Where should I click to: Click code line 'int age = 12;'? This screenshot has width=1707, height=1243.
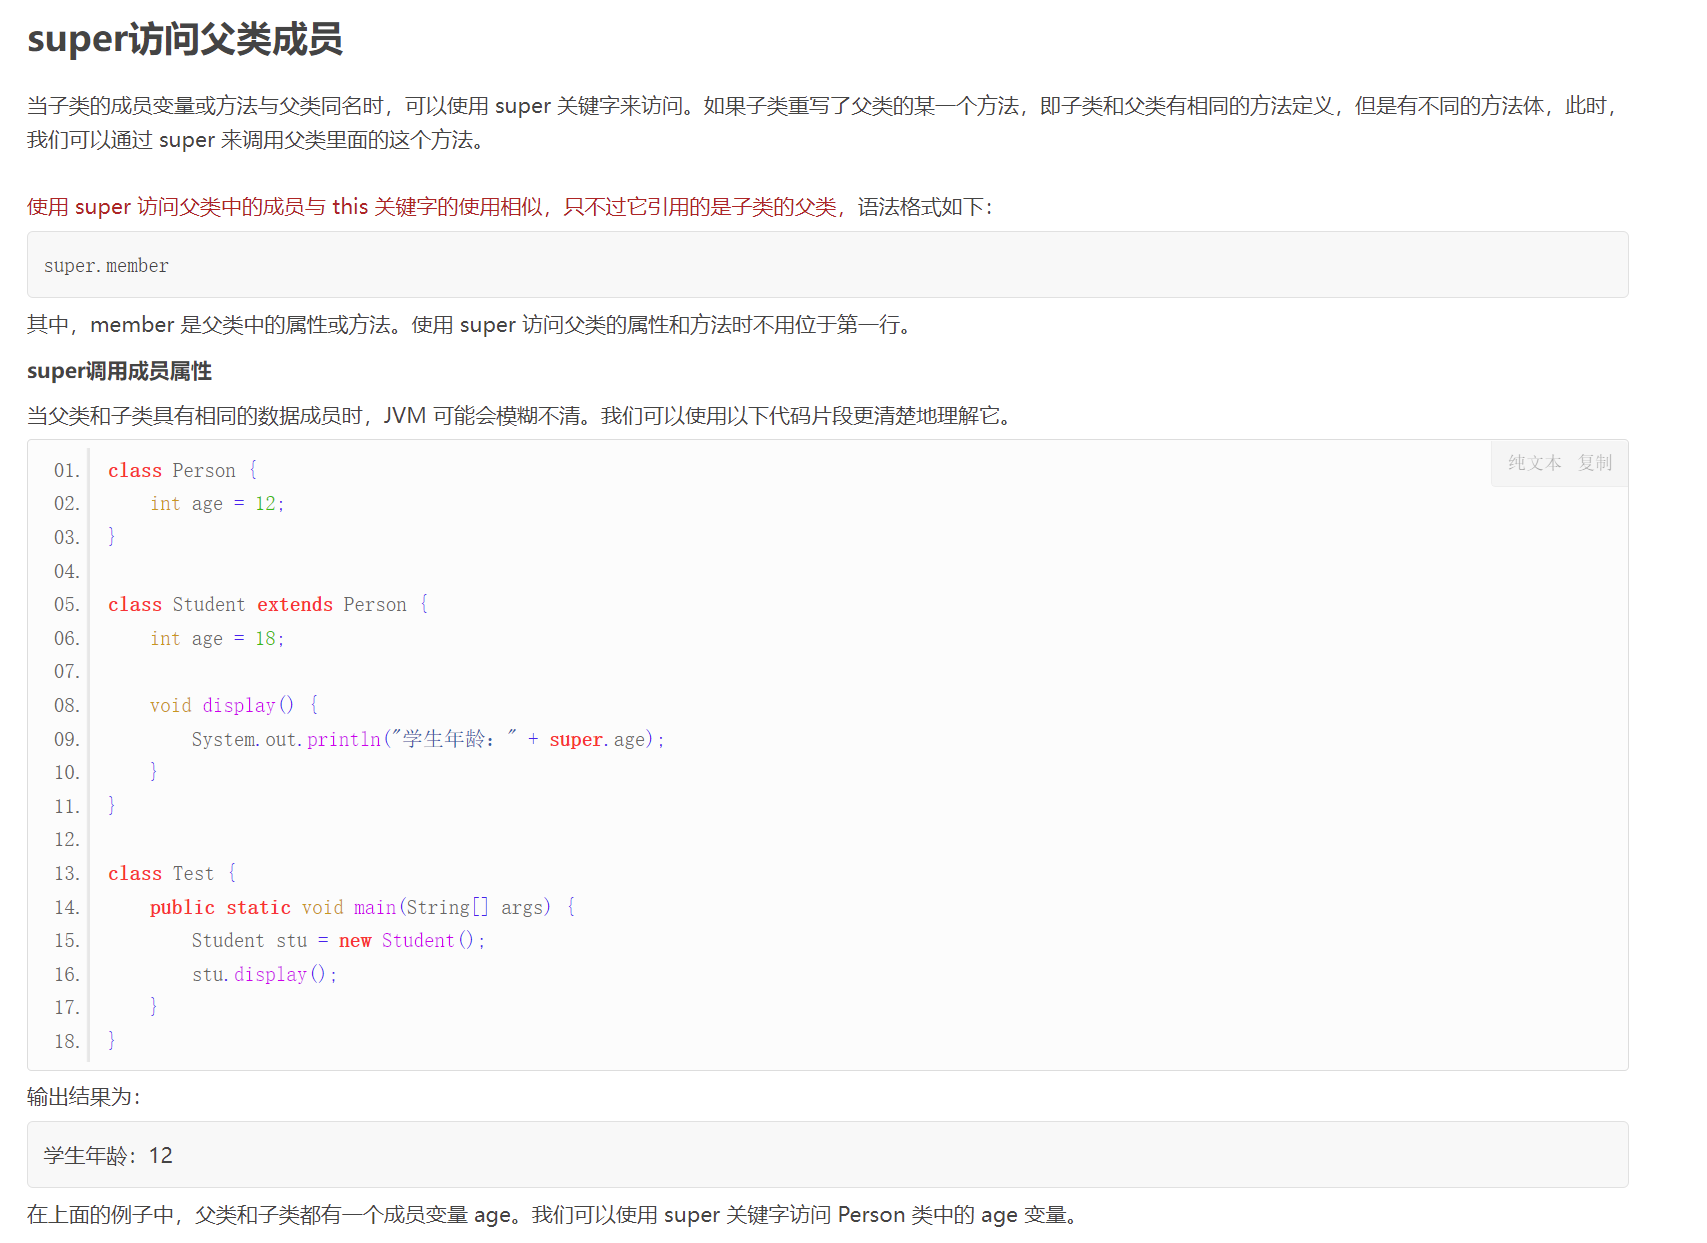pos(217,504)
